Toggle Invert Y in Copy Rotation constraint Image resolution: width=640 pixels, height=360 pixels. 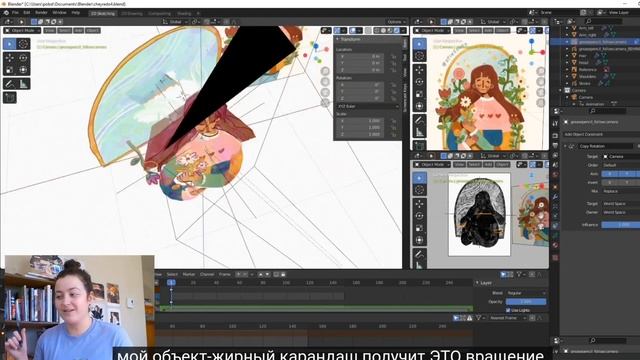point(627,182)
